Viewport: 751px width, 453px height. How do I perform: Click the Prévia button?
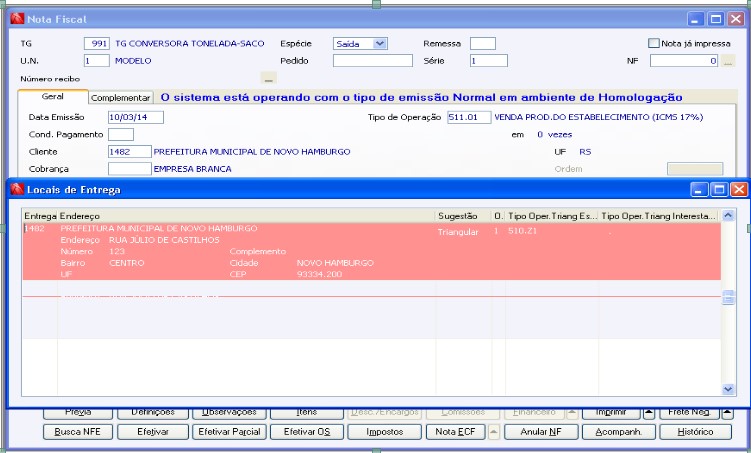(x=78, y=413)
